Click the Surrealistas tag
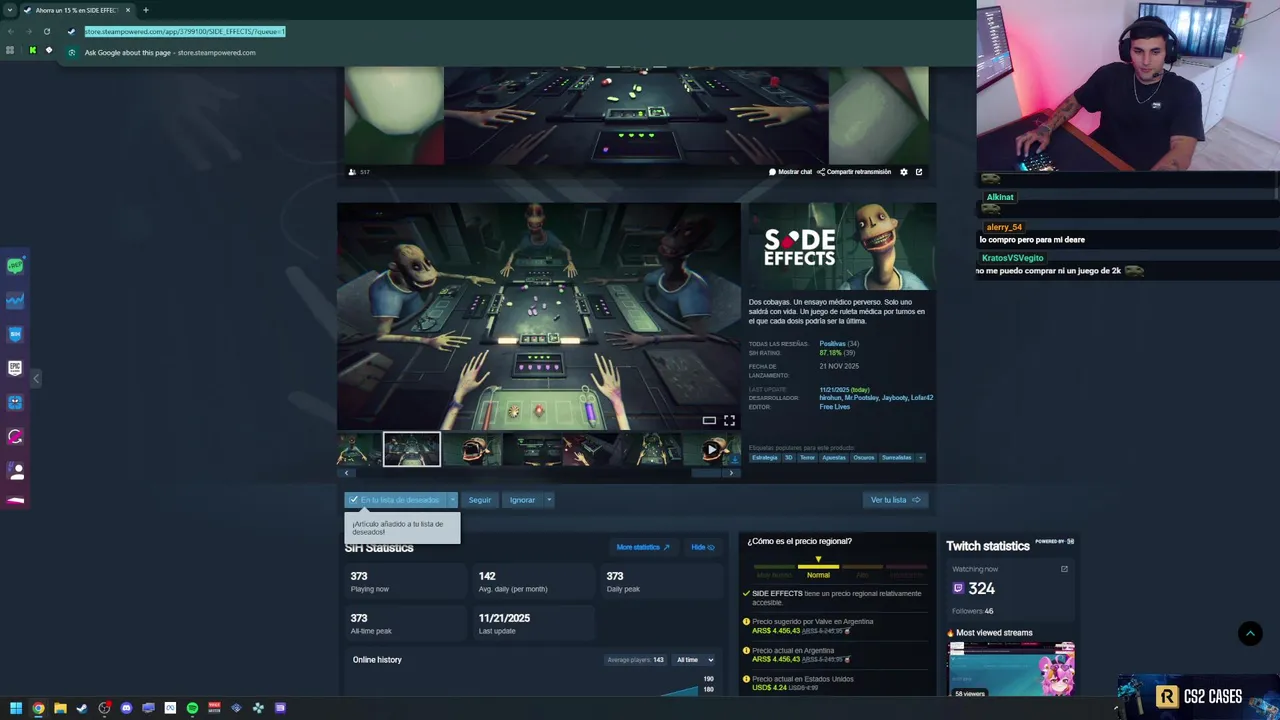The height and width of the screenshot is (720, 1280). [x=897, y=458]
